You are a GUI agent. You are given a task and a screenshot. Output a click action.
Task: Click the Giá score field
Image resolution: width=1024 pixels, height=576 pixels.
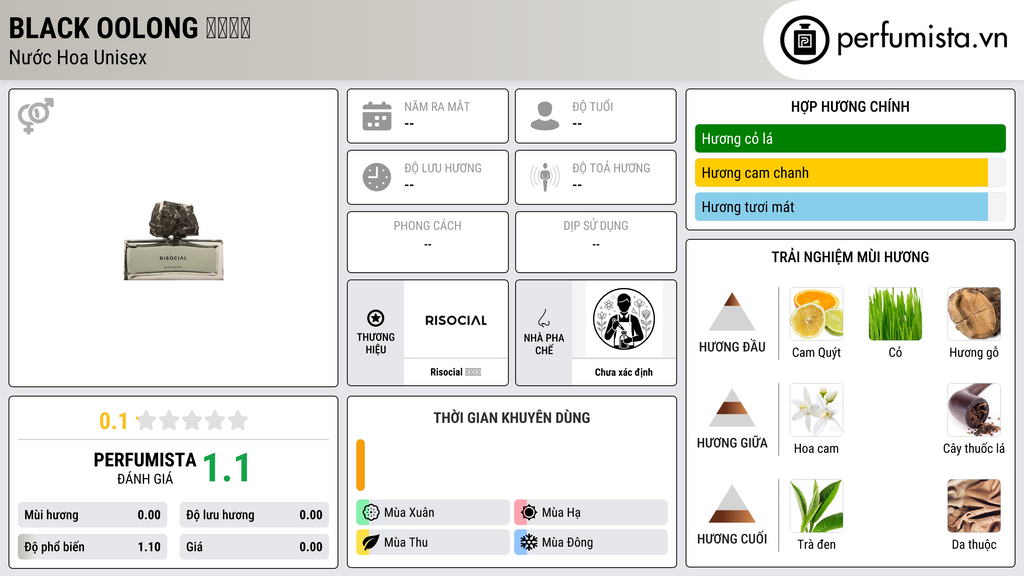tap(254, 547)
